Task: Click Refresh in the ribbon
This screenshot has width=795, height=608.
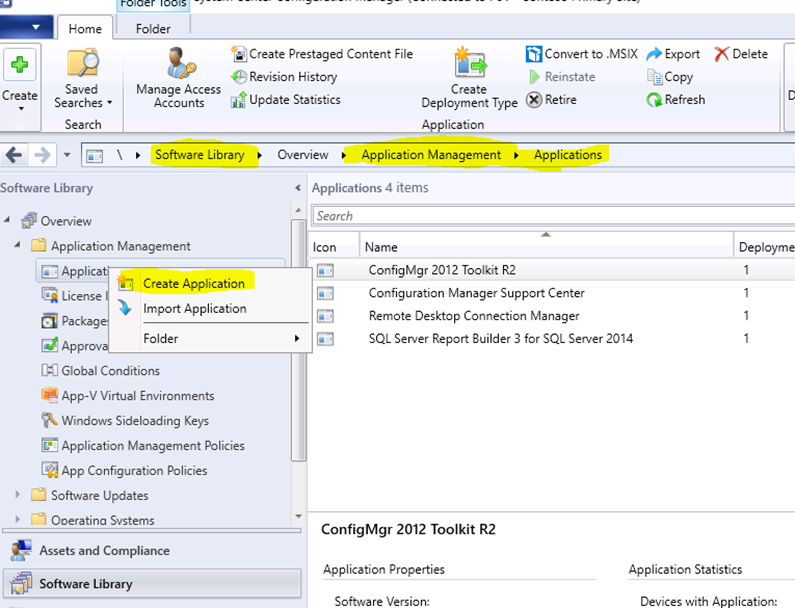Action: pos(676,99)
